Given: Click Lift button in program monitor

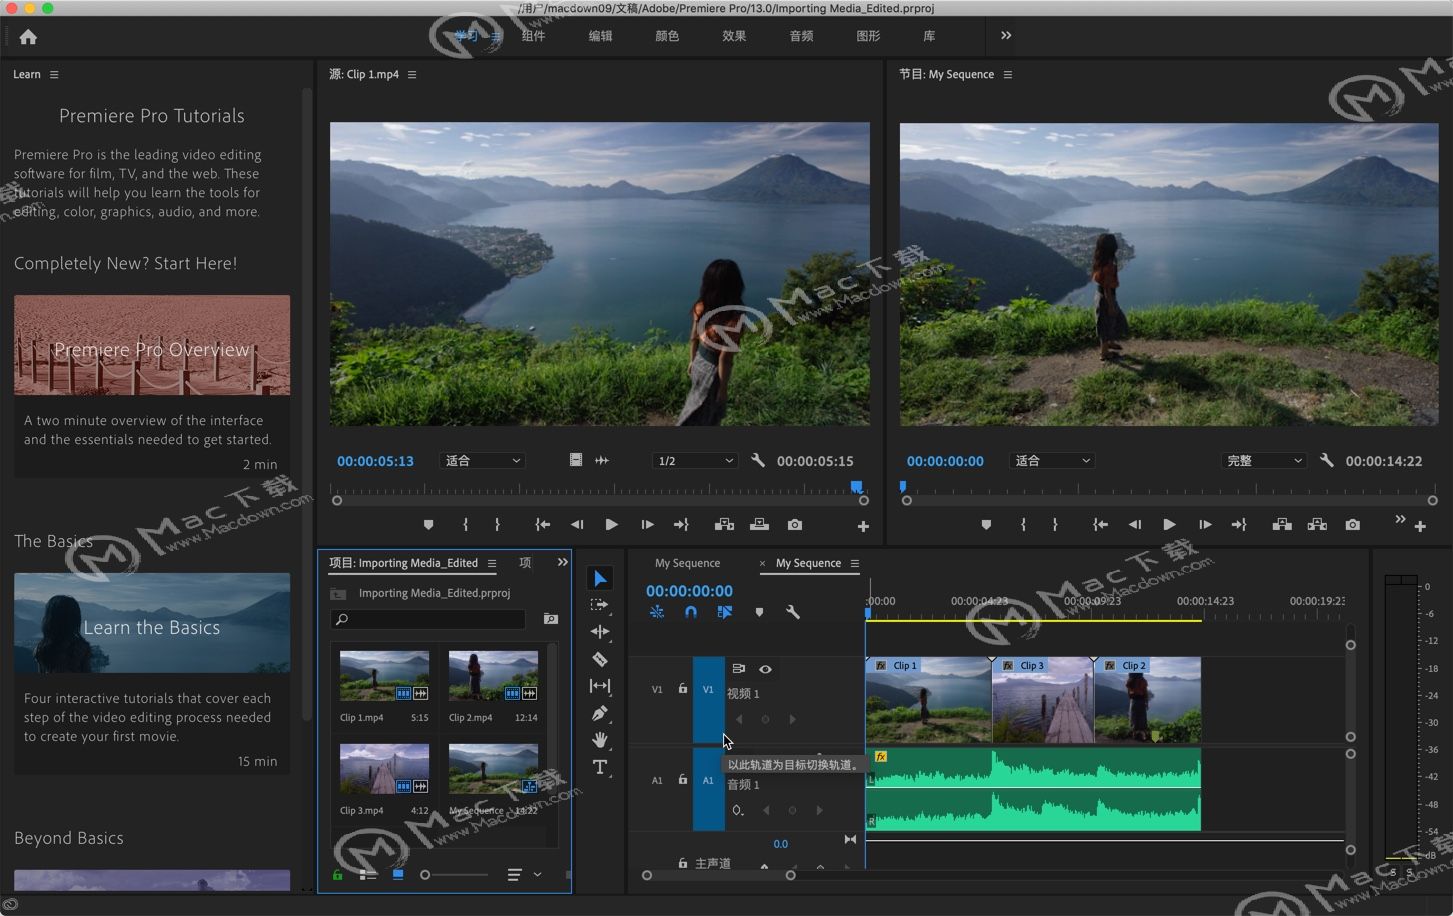Looking at the screenshot, I should pyautogui.click(x=1281, y=525).
